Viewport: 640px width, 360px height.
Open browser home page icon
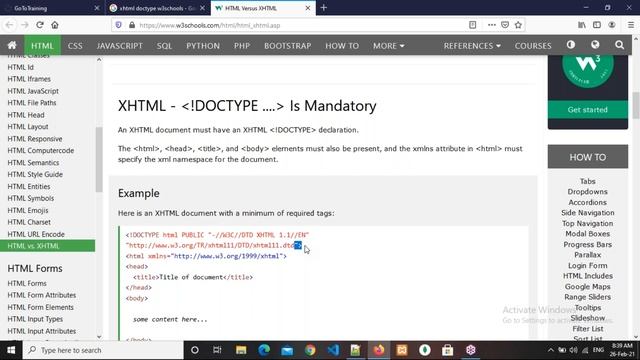click(55, 25)
